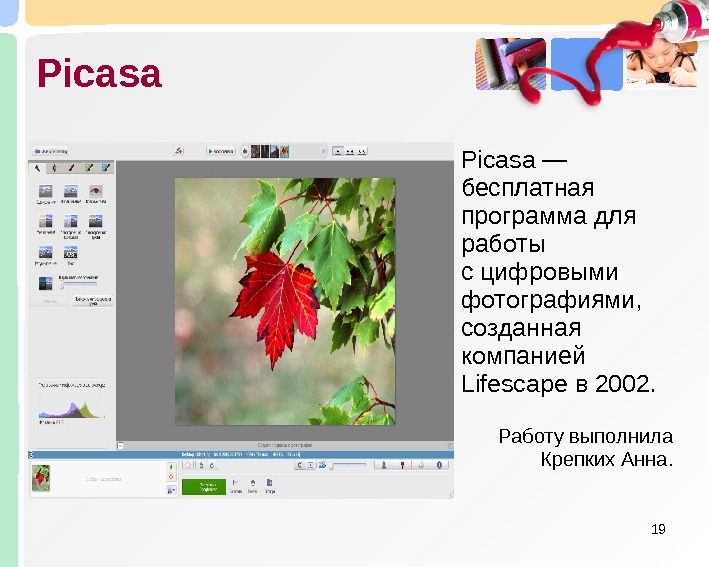
Task: Apply the I'm Feeling Lucky fix
Action: point(45,225)
